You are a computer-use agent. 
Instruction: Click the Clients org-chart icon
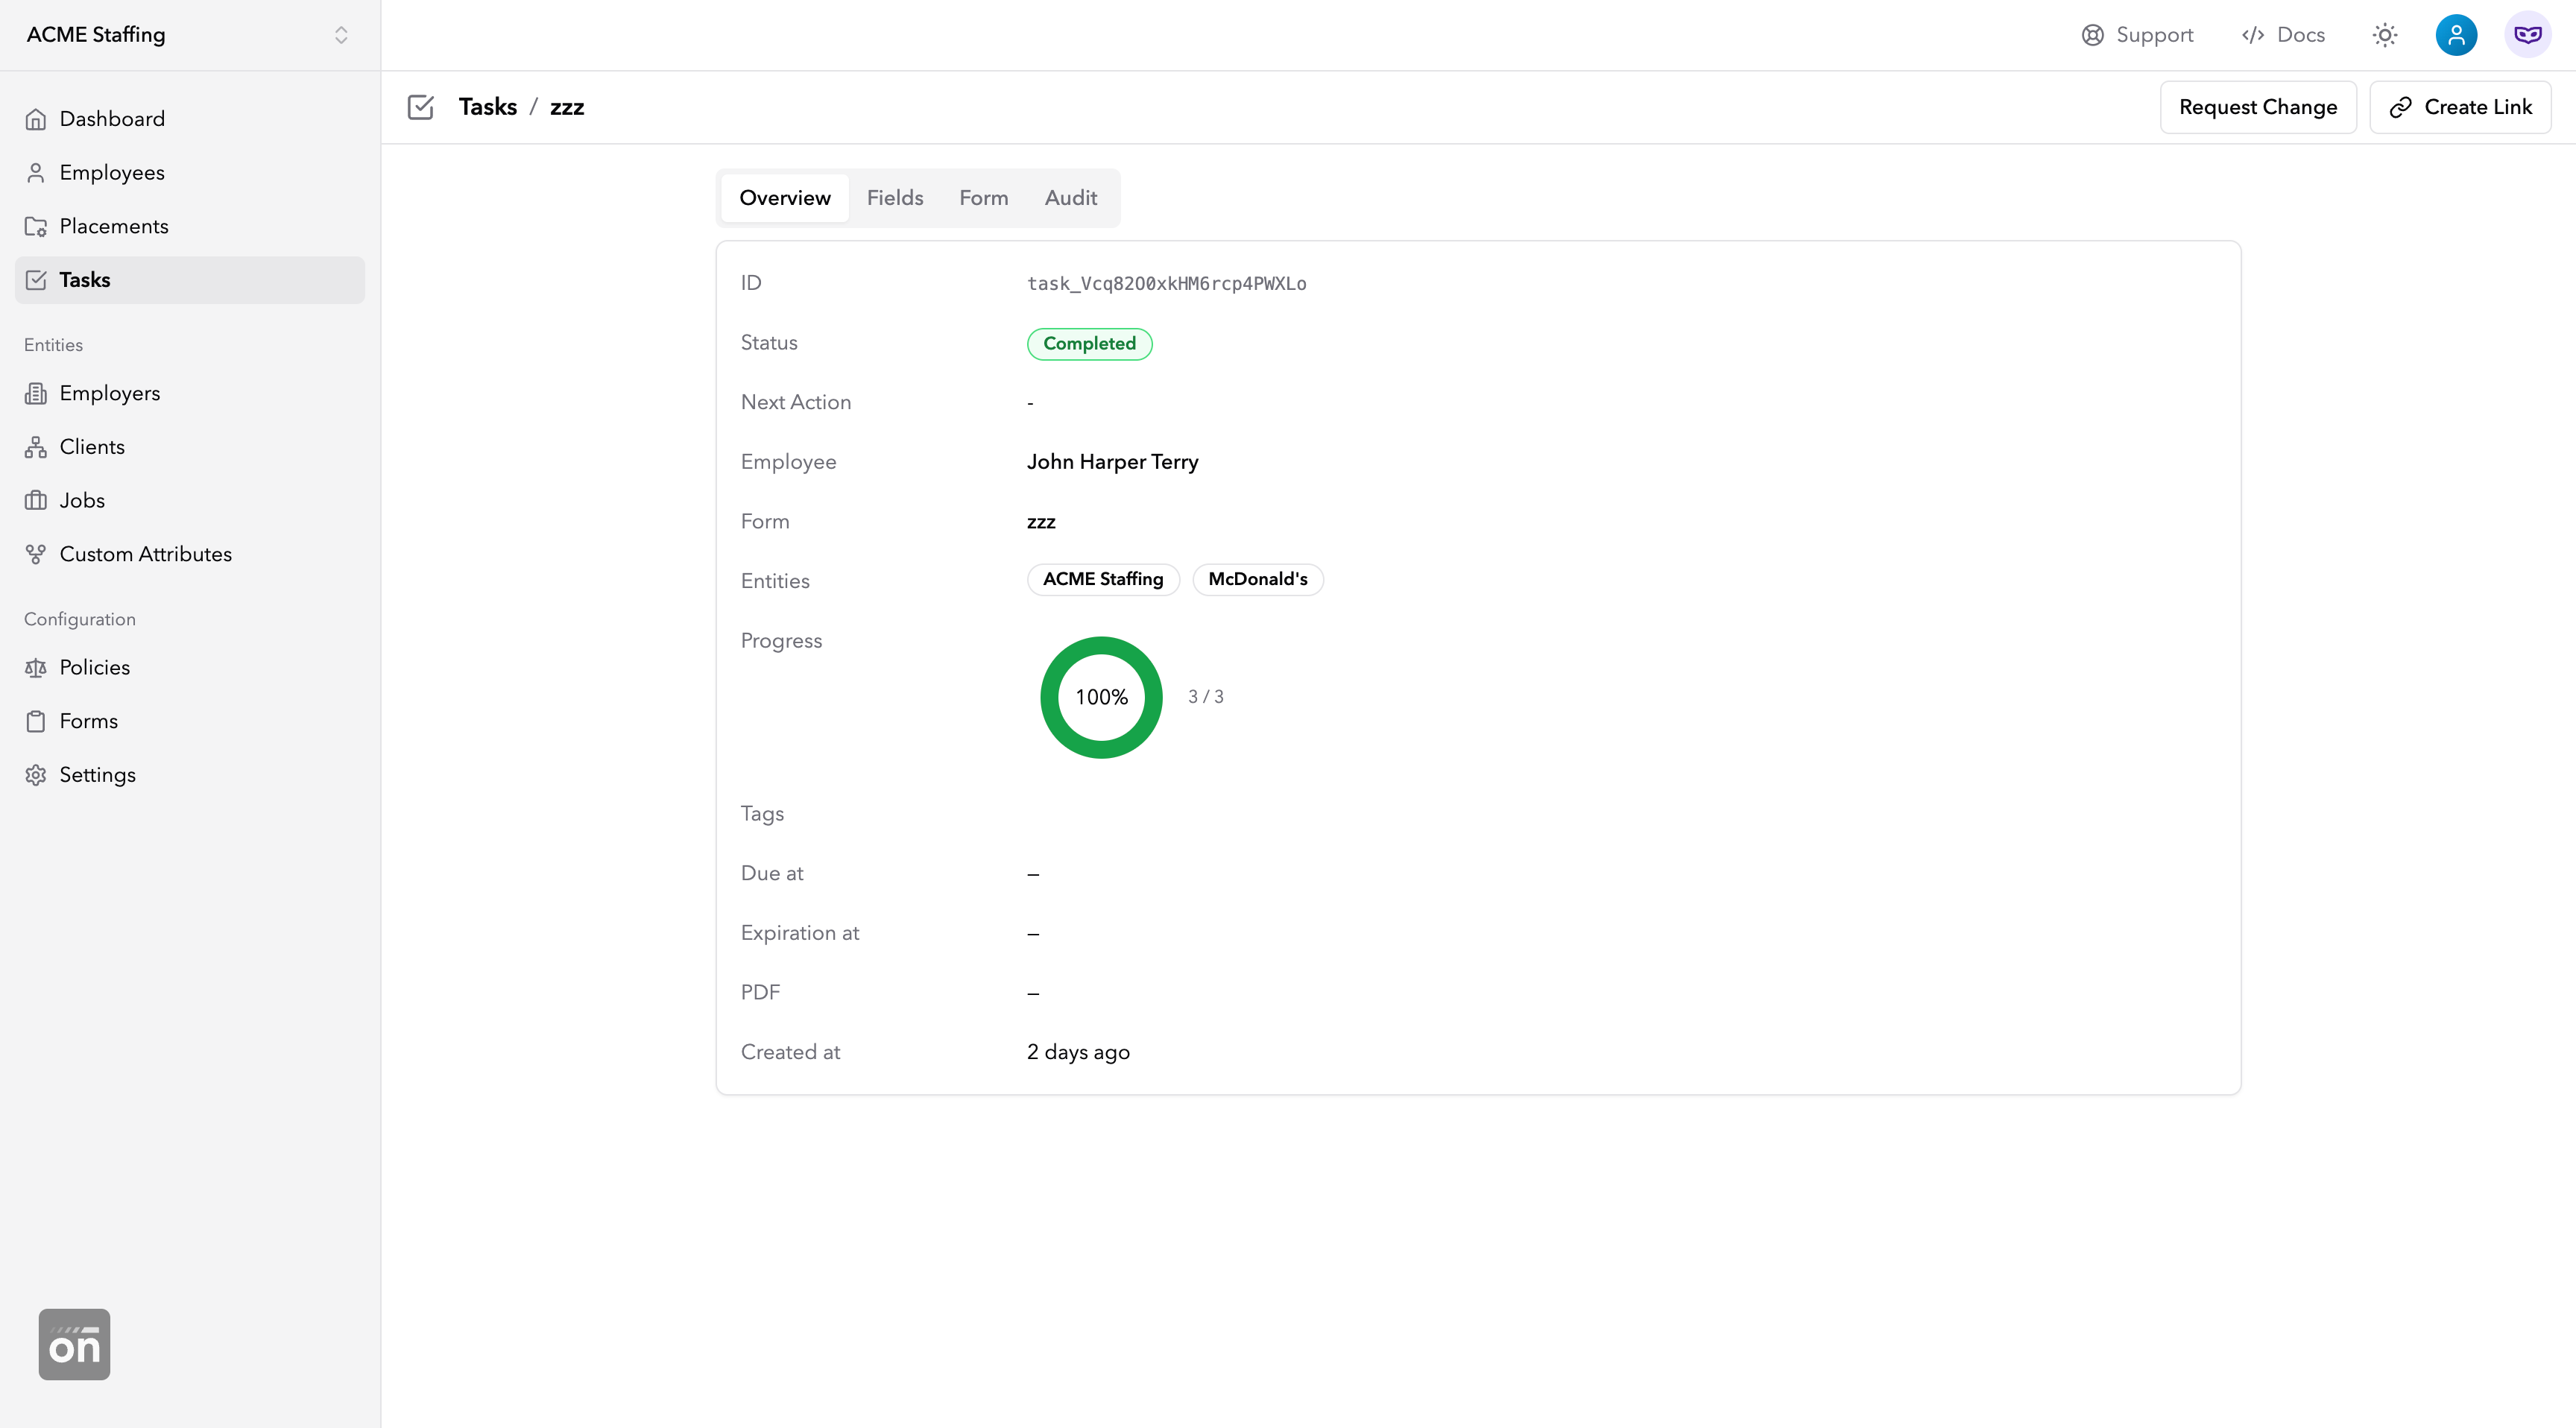point(36,447)
